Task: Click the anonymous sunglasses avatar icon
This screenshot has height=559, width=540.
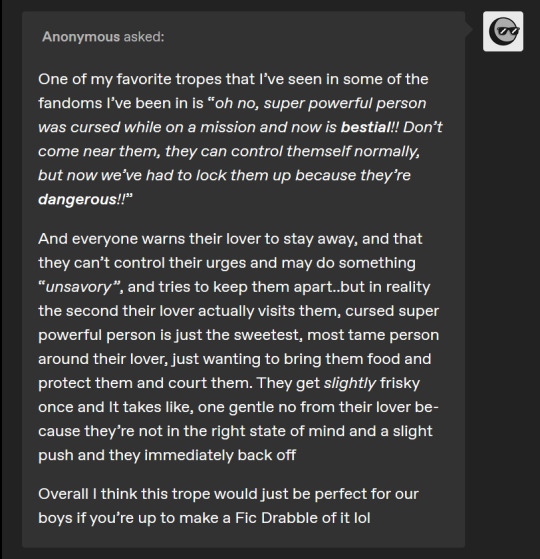Action: coord(503,31)
